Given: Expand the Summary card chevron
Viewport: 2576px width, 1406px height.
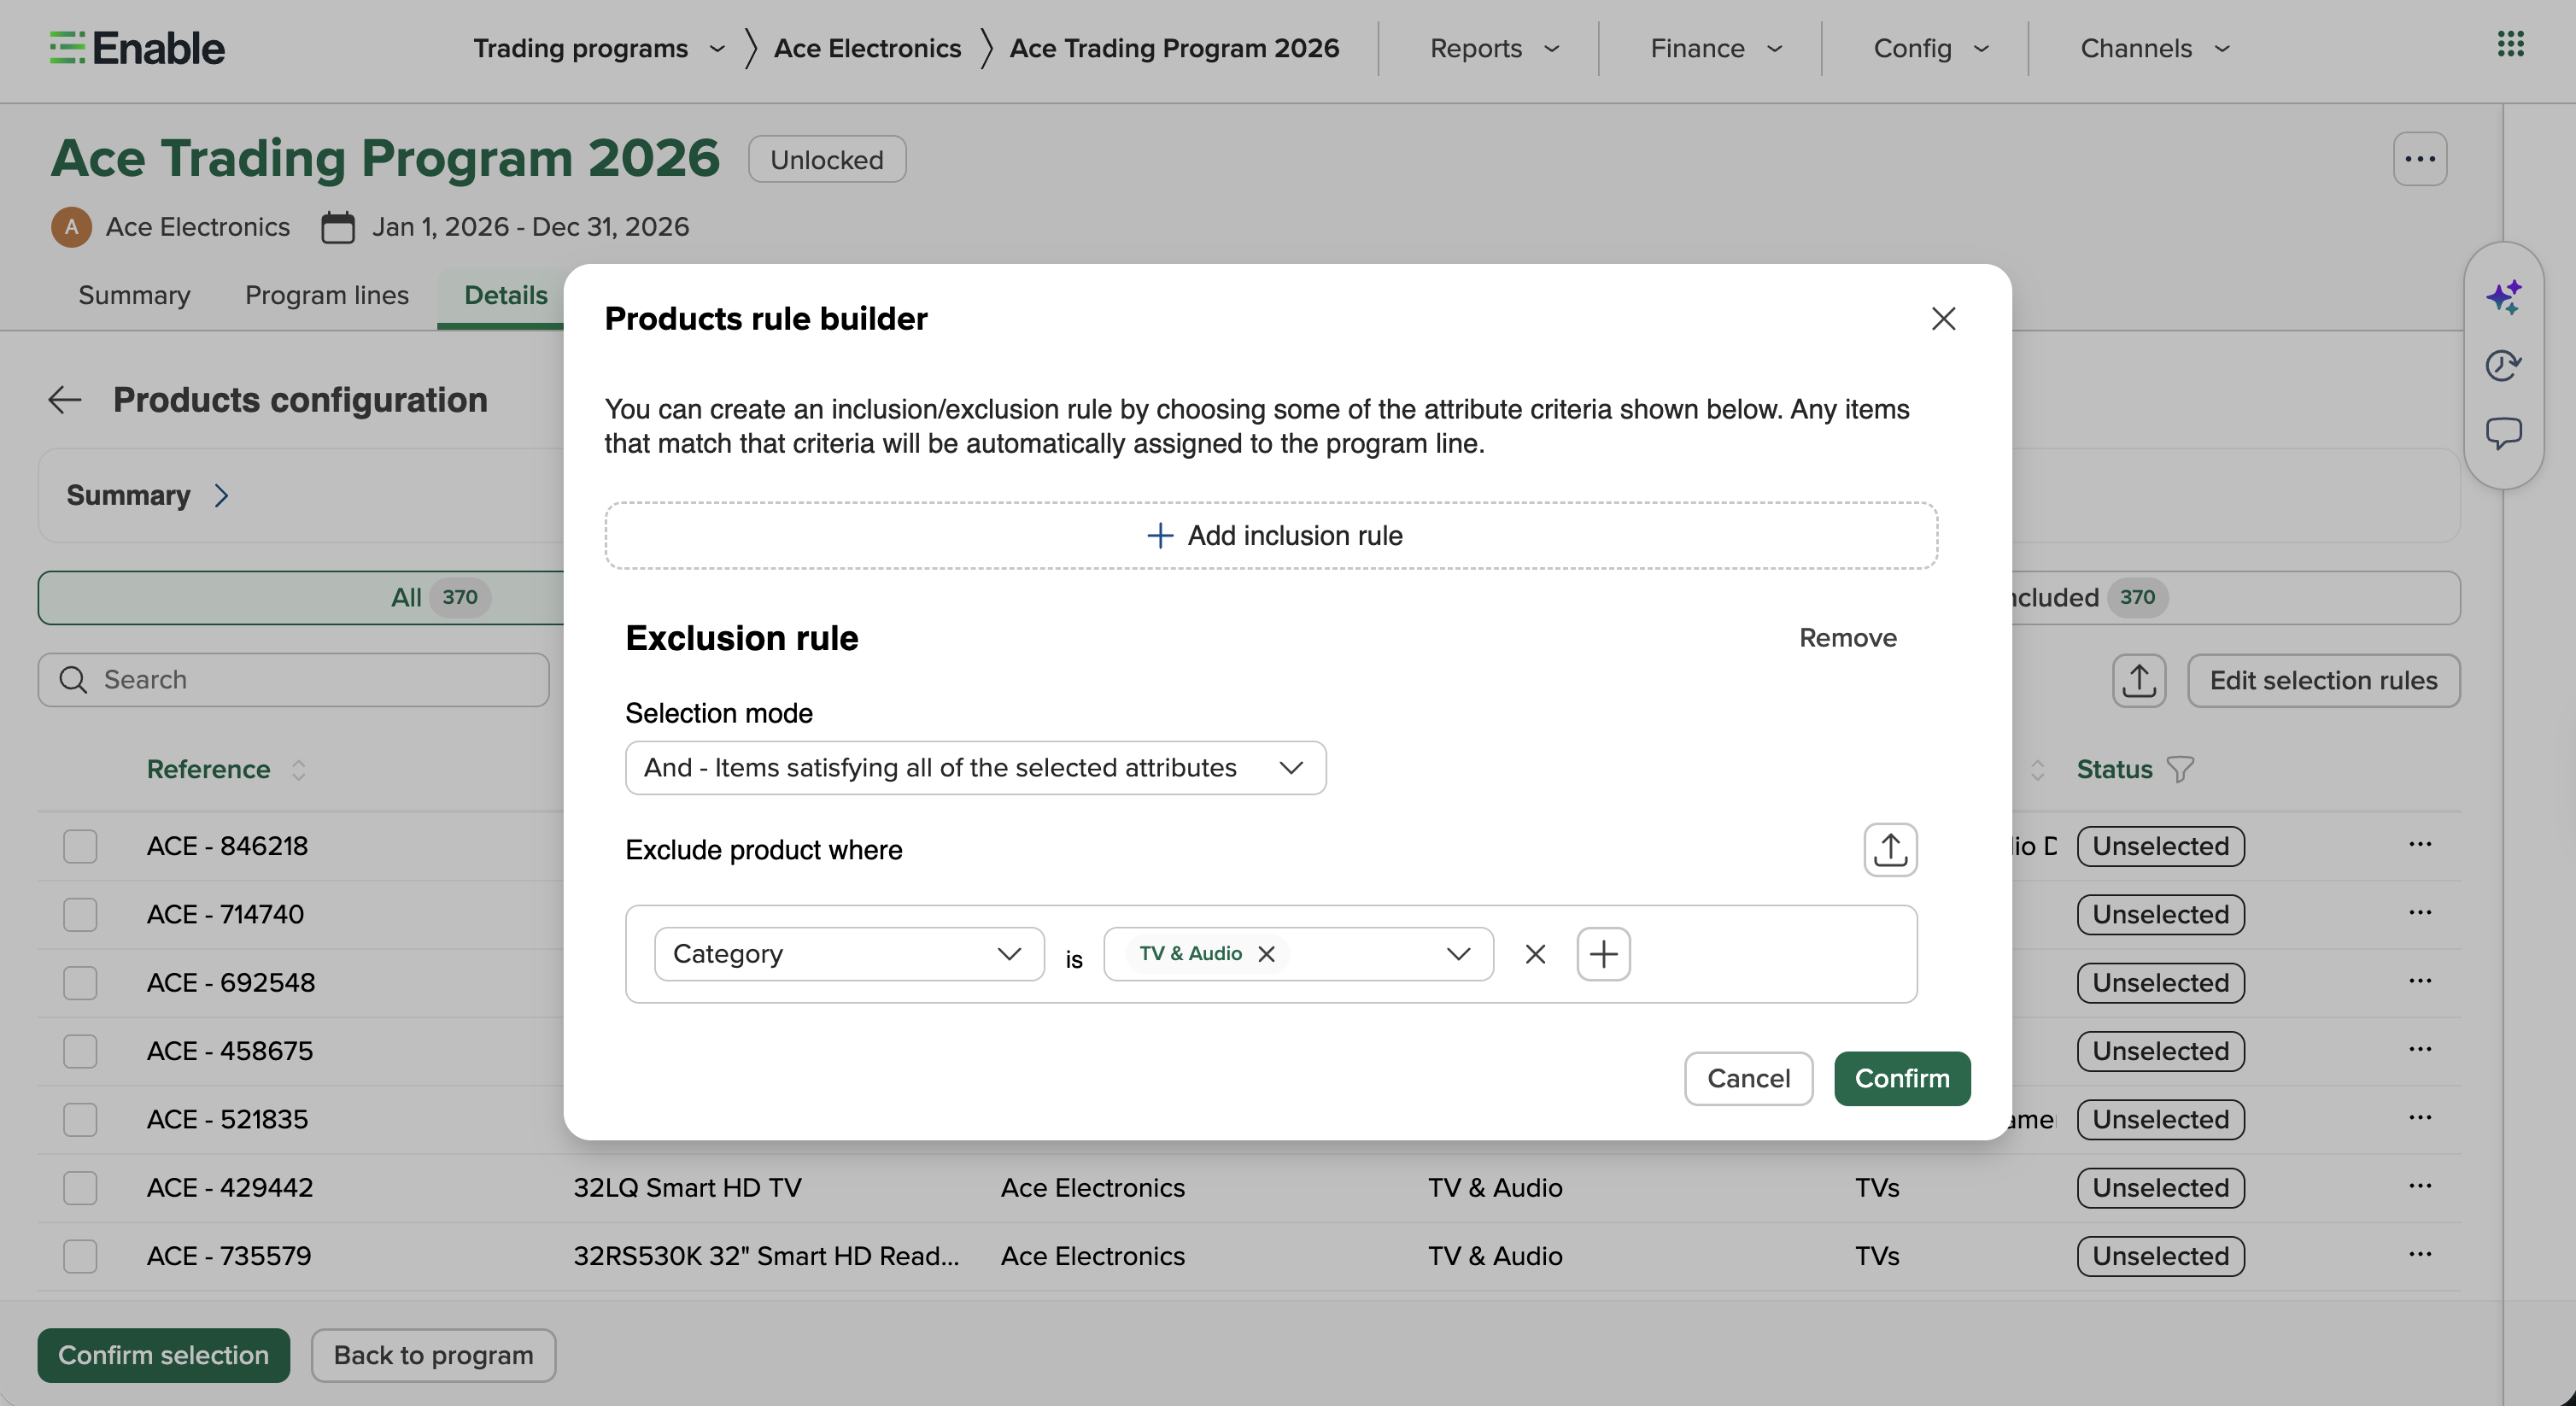Looking at the screenshot, I should pos(222,496).
